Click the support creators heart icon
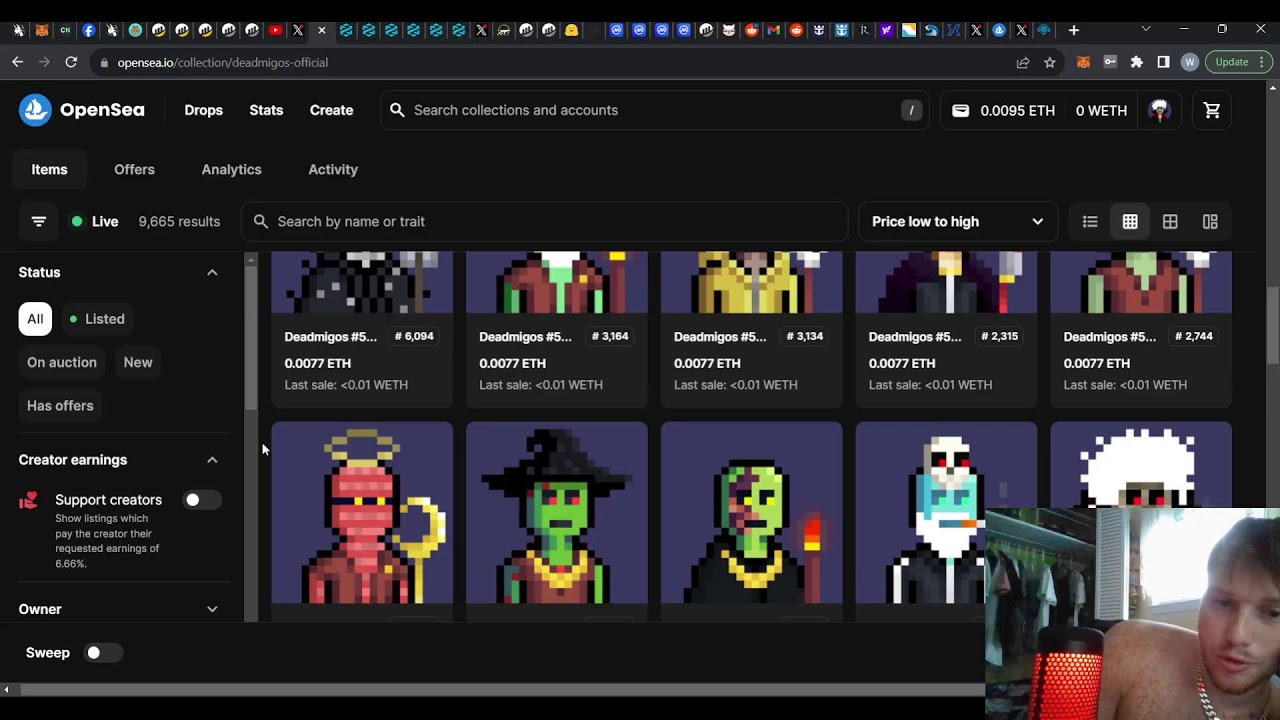This screenshot has height=720, width=1280. [28, 500]
